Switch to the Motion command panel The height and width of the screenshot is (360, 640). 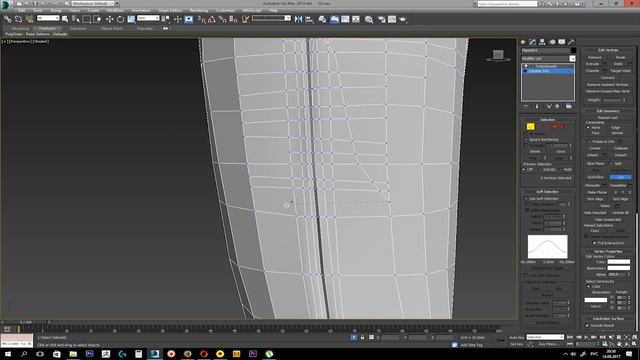tap(552, 42)
